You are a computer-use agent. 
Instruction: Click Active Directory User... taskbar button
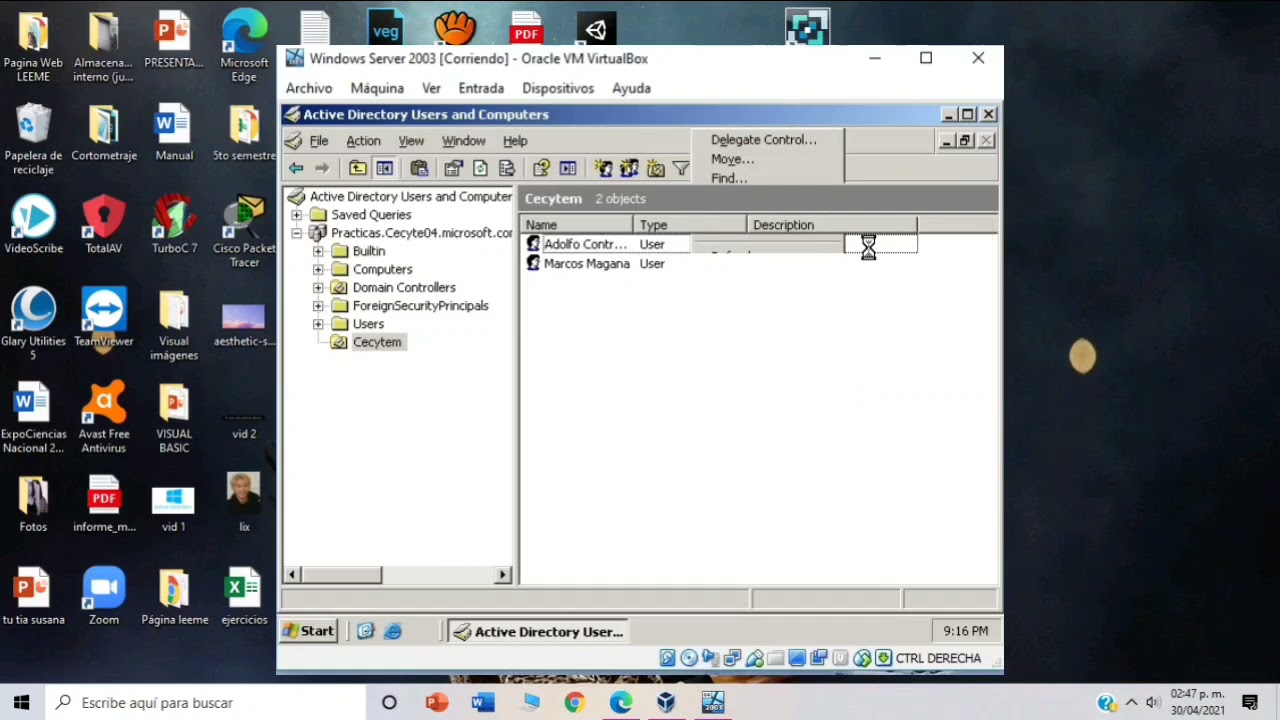[538, 631]
